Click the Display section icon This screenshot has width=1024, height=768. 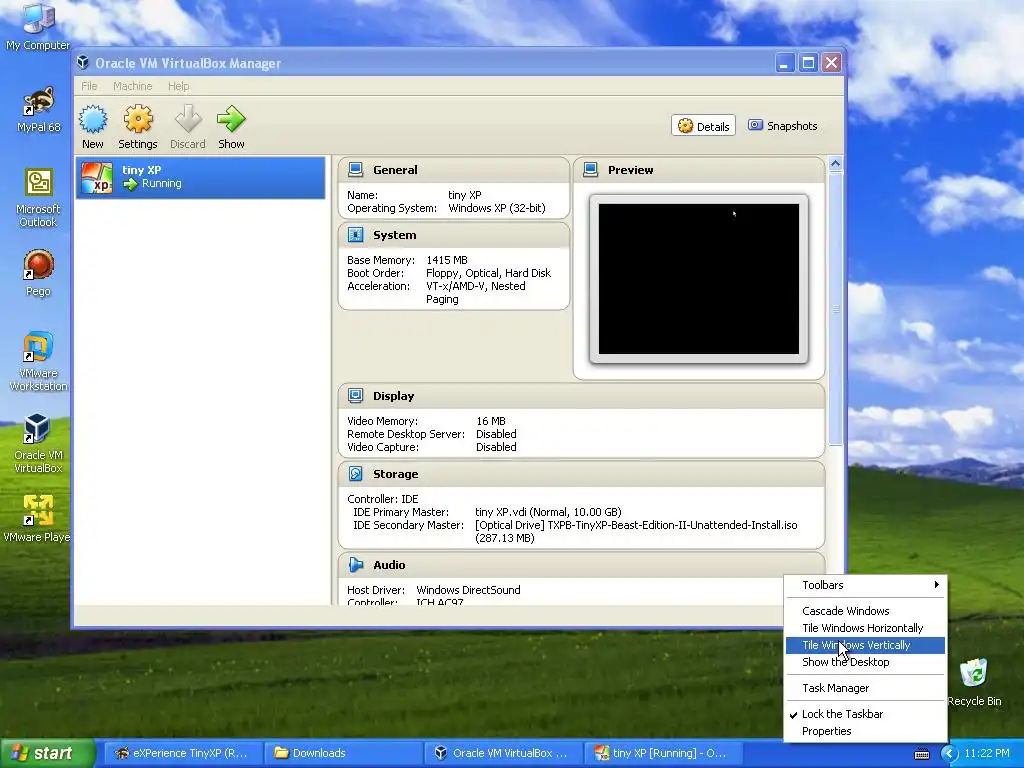tap(355, 396)
